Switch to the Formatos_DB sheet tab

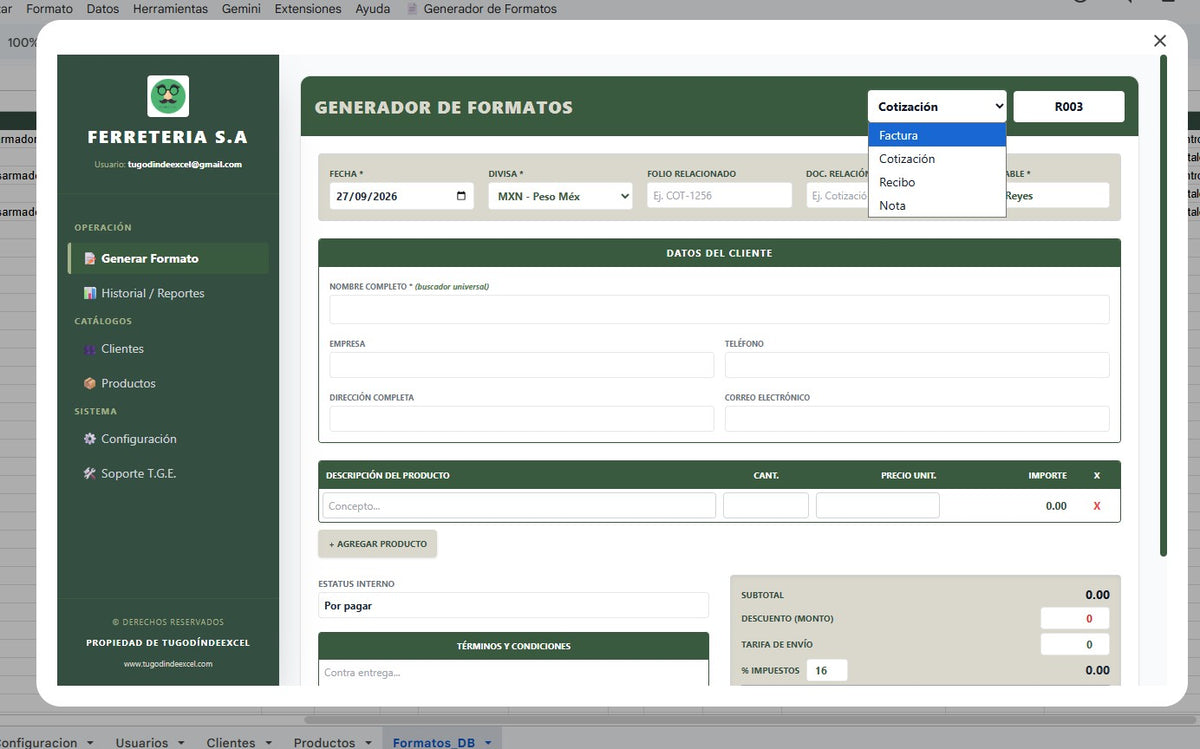tap(434, 743)
